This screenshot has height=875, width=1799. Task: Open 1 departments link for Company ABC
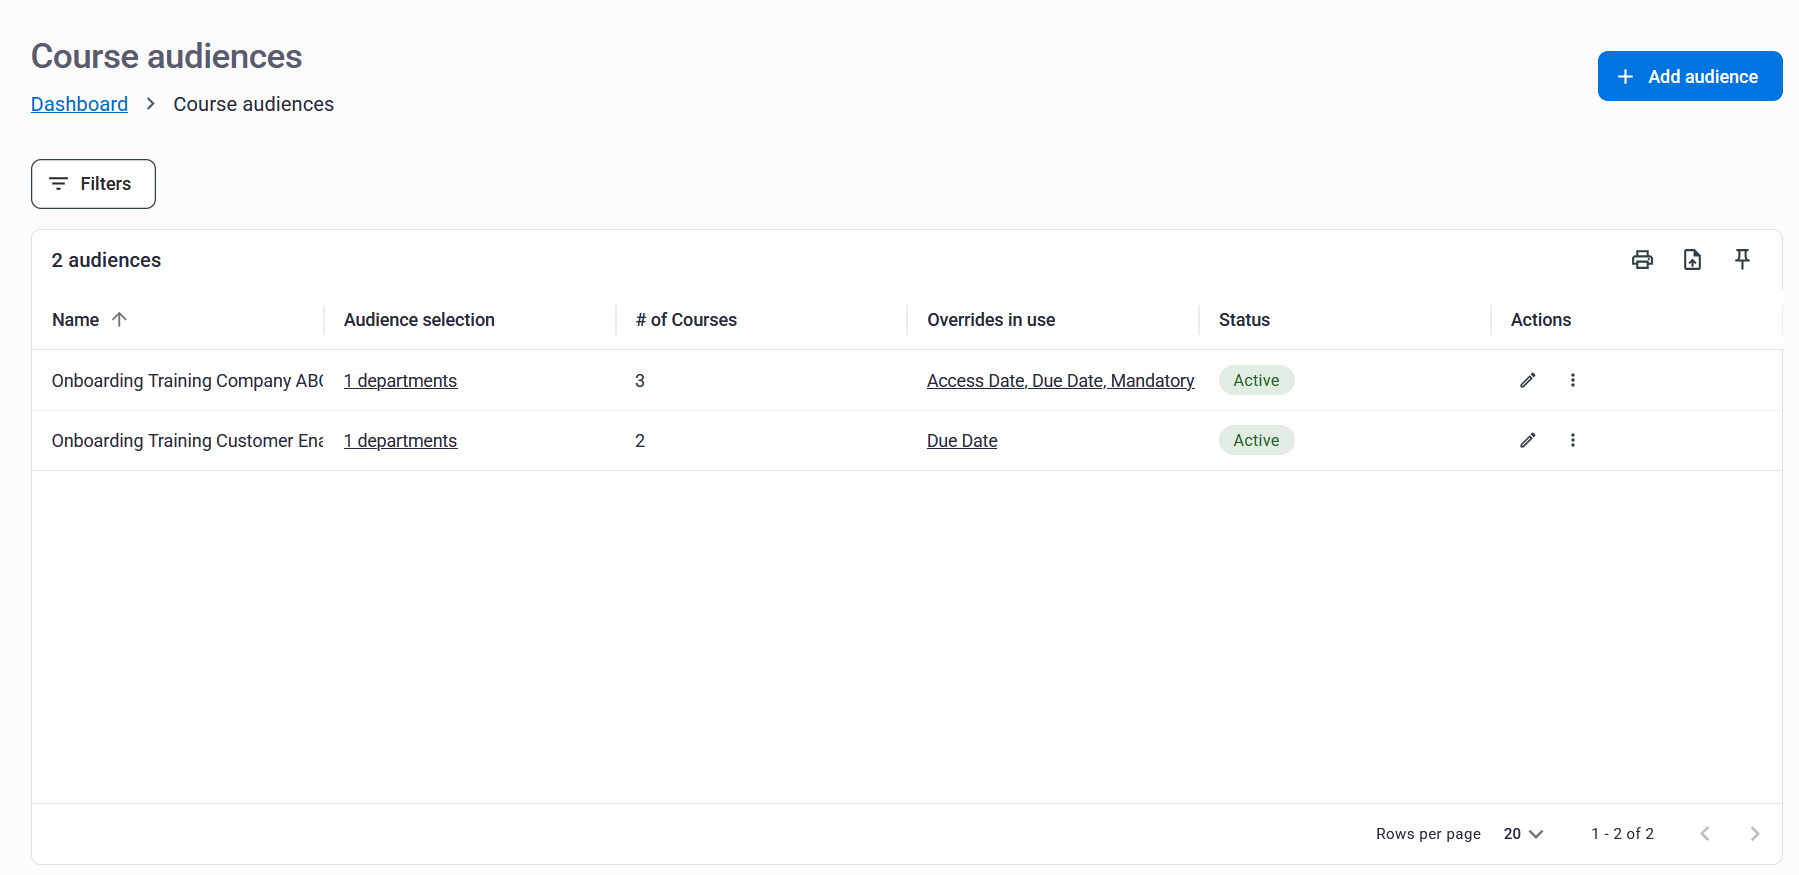pos(400,381)
